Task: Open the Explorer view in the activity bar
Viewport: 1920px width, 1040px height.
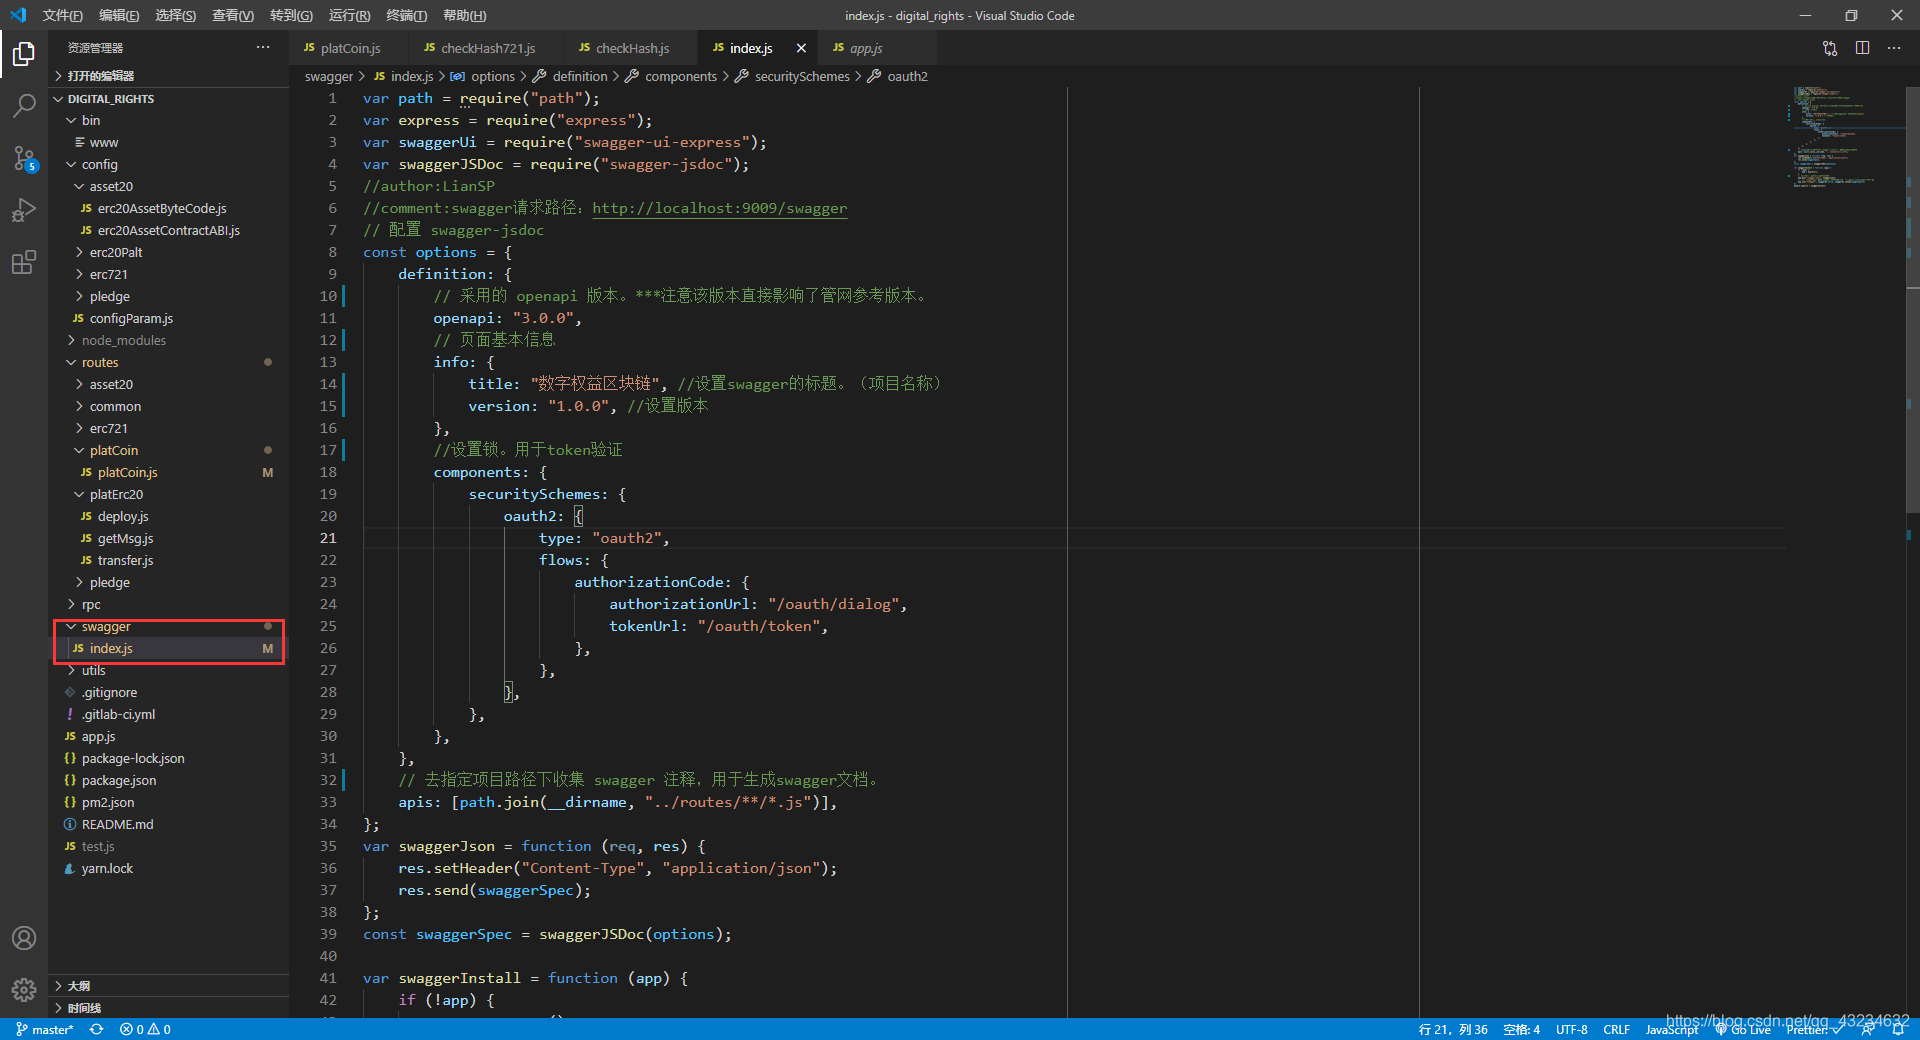Action: pyautogui.click(x=24, y=53)
